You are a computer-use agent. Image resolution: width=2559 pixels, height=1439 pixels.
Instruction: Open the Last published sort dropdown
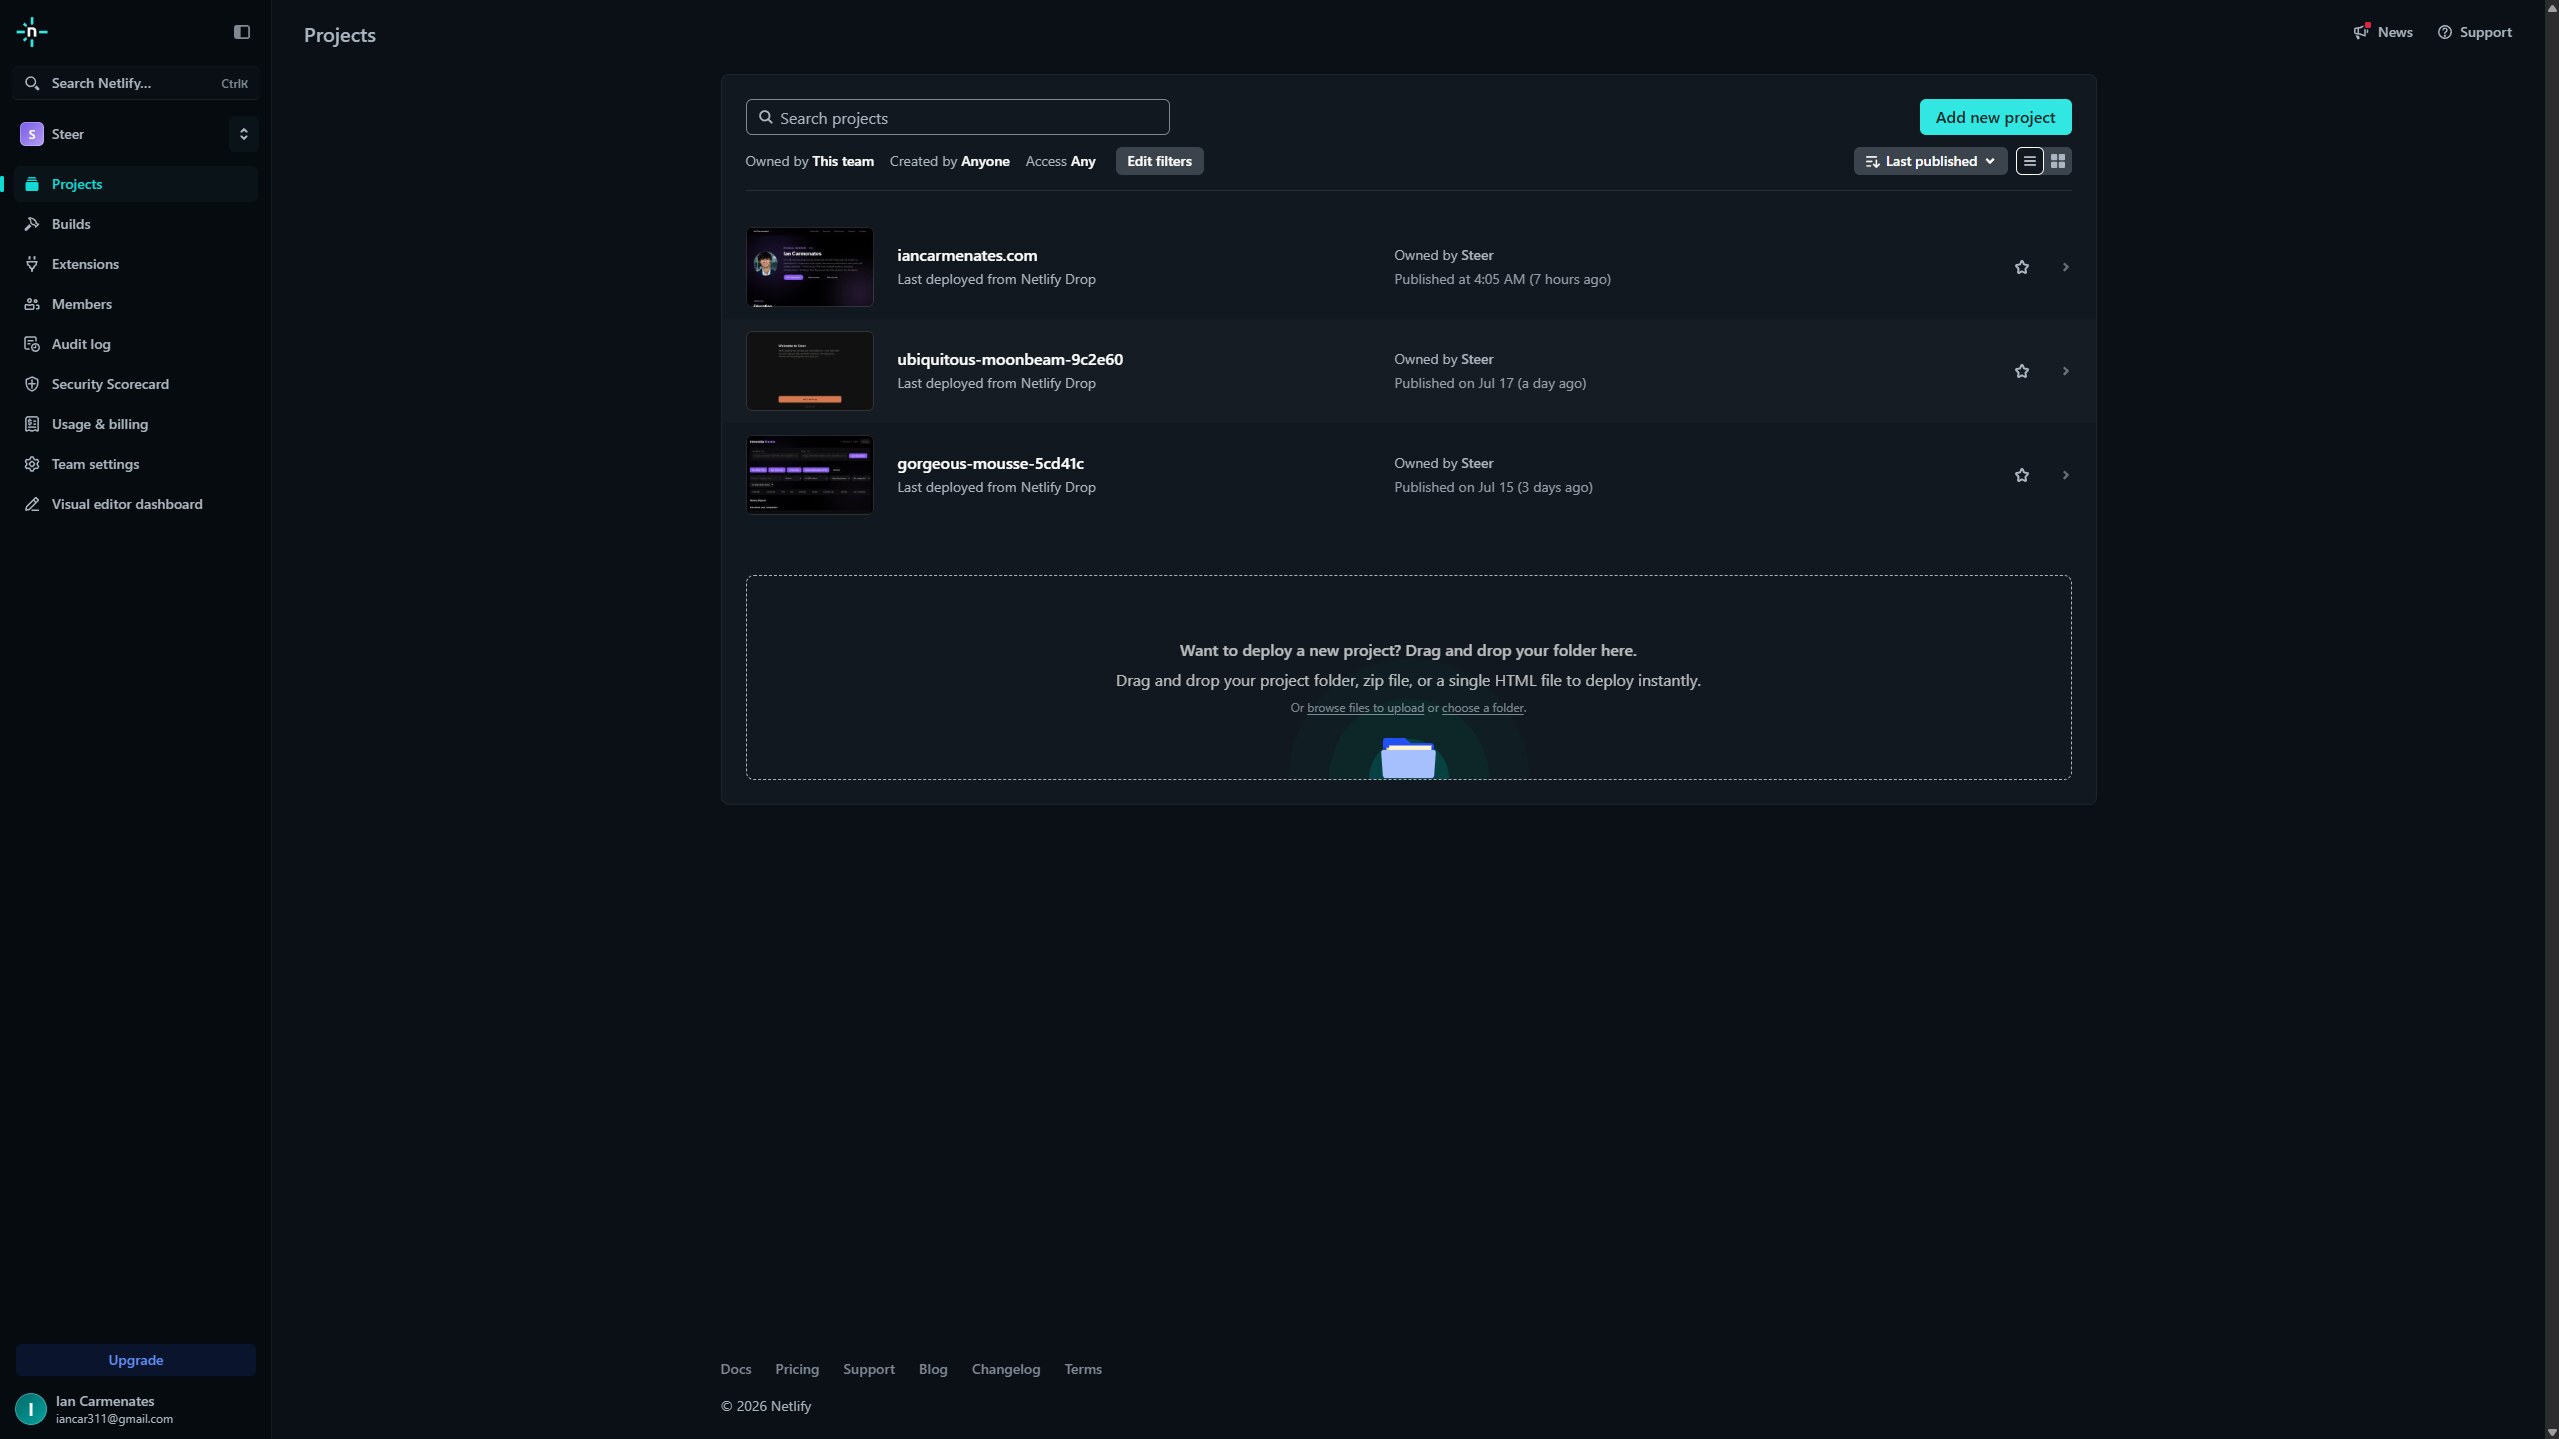tap(1930, 161)
